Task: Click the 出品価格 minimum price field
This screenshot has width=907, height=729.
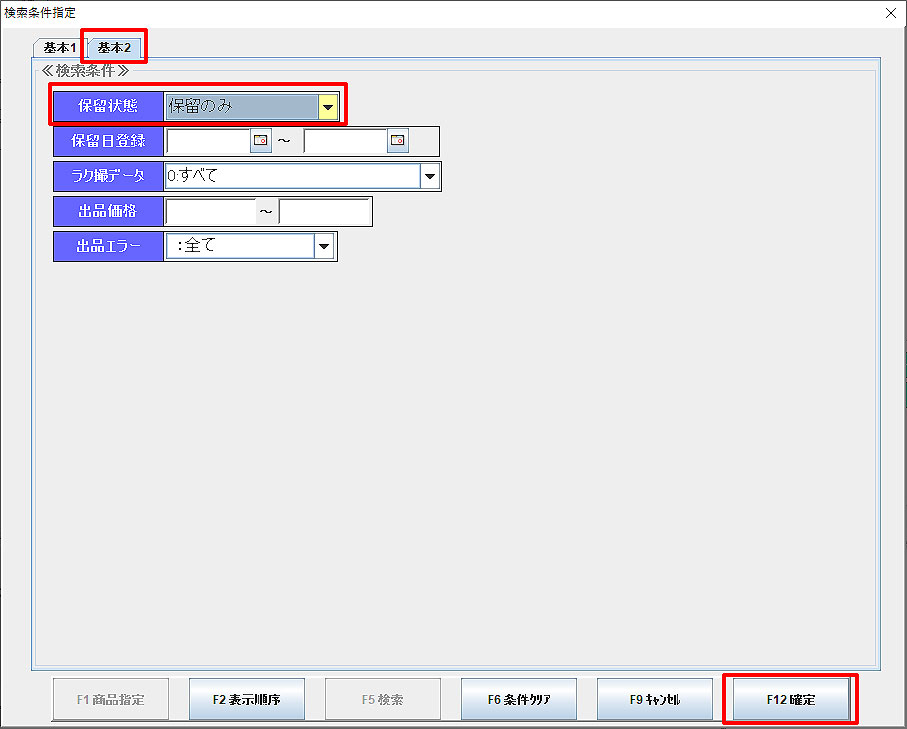Action: (211, 211)
